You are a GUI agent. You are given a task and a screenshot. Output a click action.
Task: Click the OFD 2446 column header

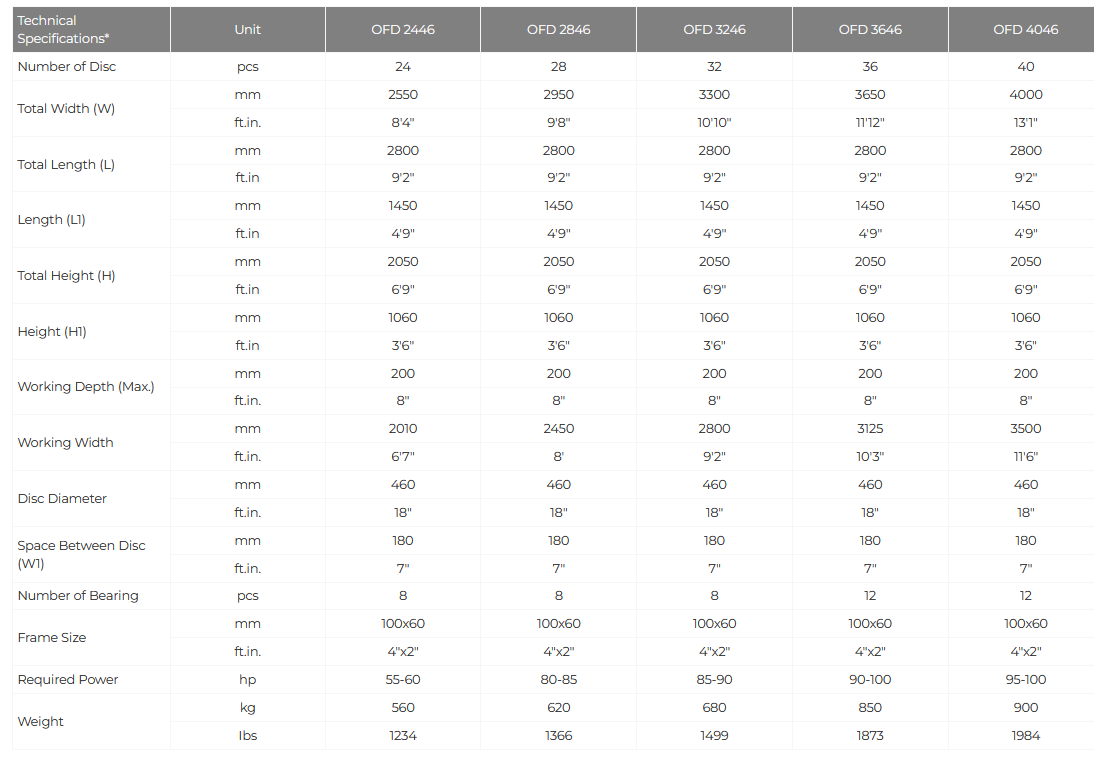tap(403, 29)
